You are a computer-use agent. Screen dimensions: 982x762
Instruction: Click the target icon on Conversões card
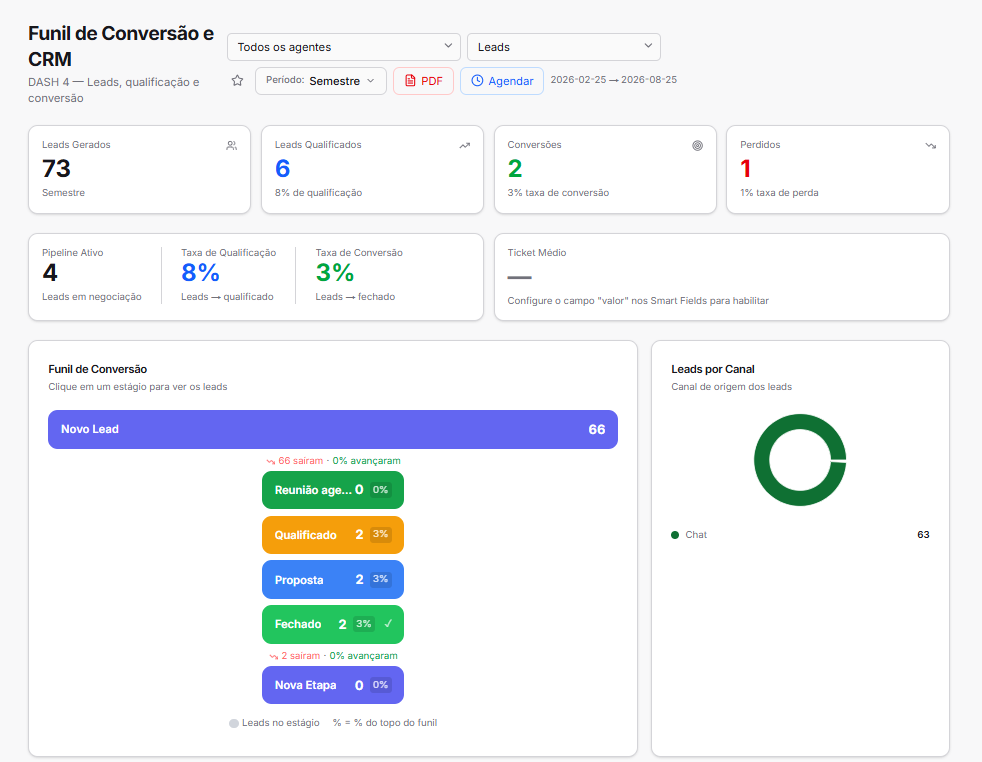(698, 145)
